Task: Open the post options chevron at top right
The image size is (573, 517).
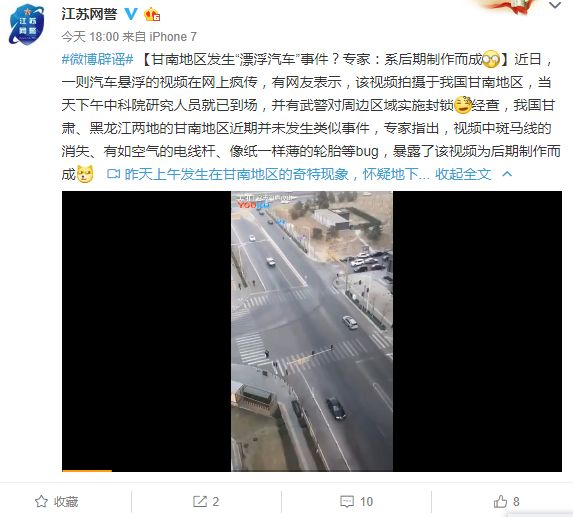Action: click(555, 5)
